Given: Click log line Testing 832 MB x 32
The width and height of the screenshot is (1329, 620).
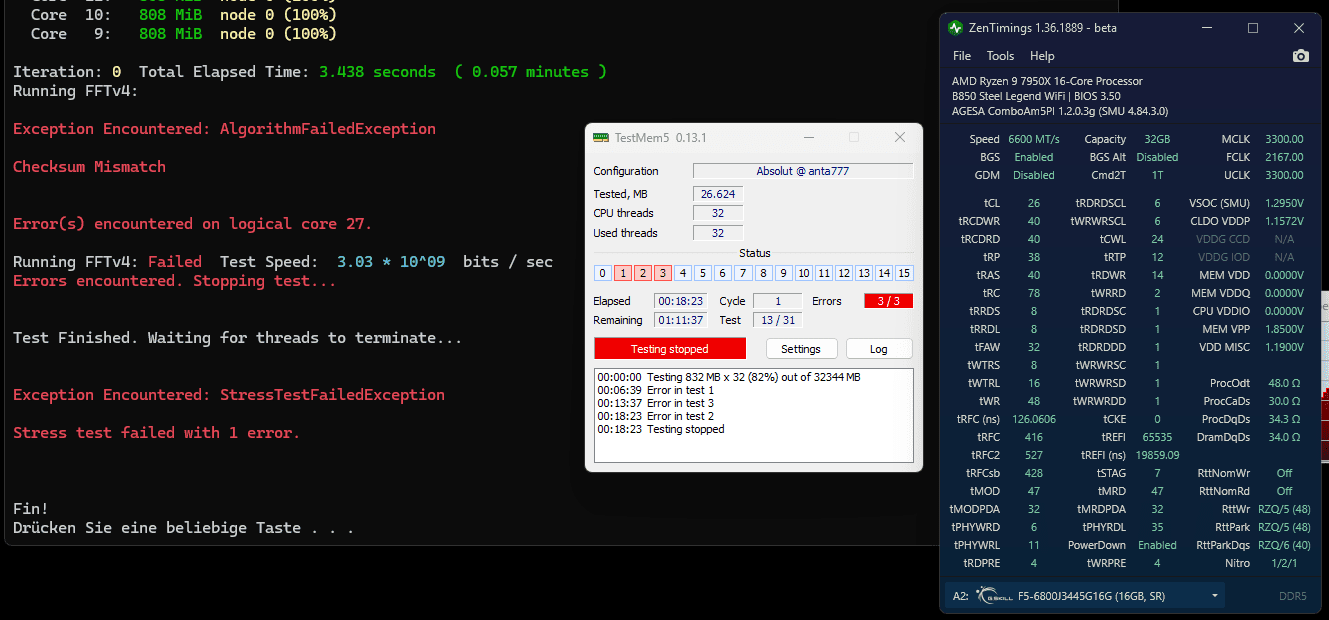Looking at the screenshot, I should pos(729,377).
